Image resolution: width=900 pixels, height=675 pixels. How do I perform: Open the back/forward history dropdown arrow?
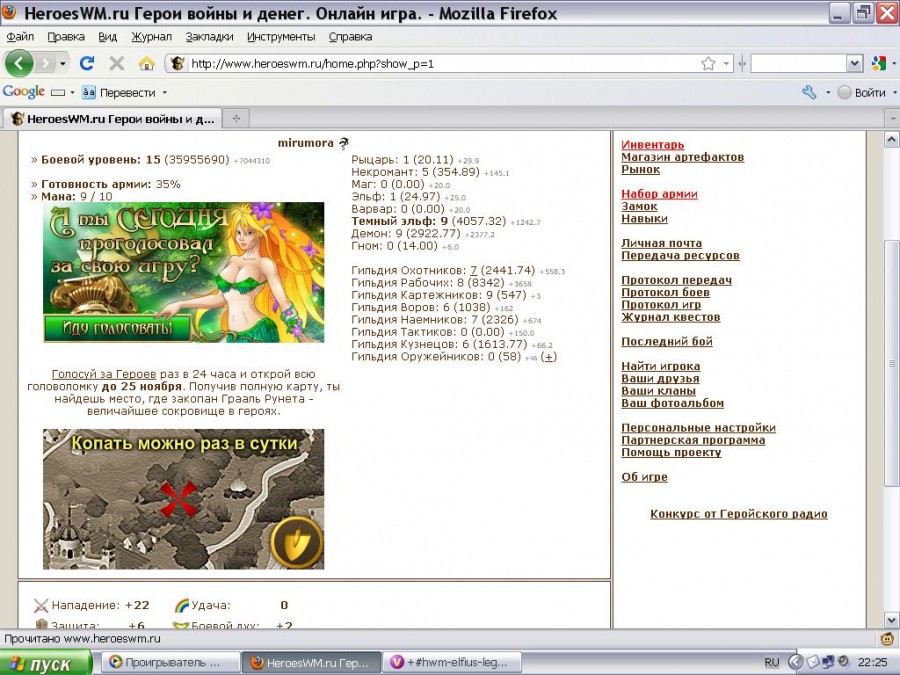[63, 63]
